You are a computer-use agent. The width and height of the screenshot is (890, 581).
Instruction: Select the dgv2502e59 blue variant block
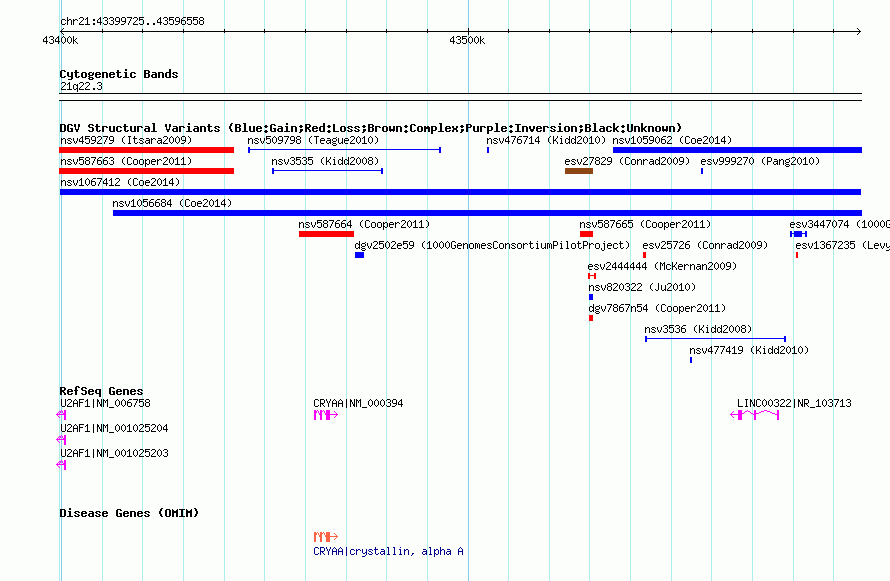coord(359,255)
